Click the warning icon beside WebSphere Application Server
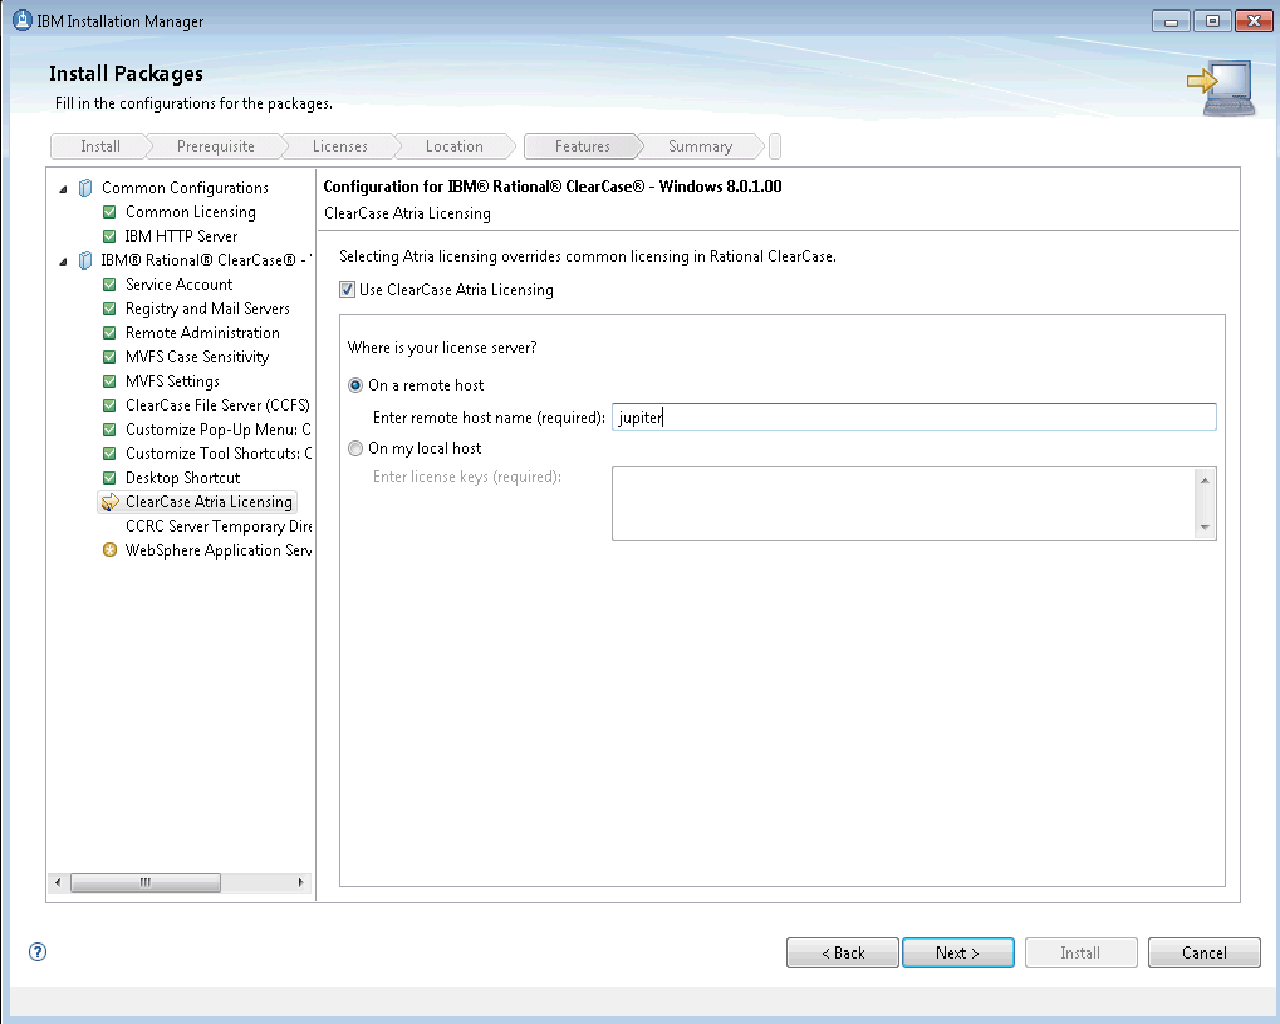 click(x=110, y=550)
